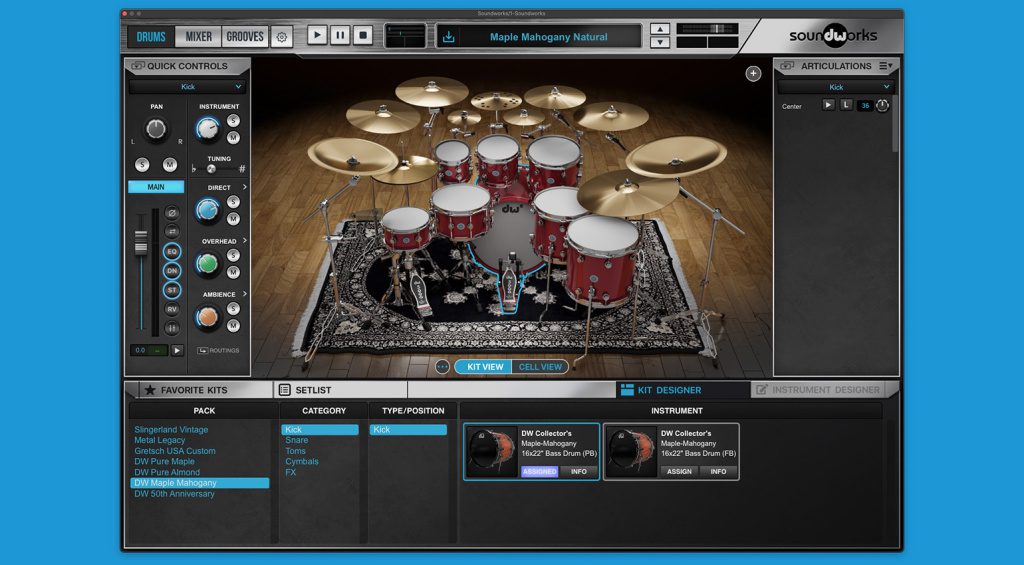The width and height of the screenshot is (1024, 565).
Task: Click the Pan knob
Action: tap(156, 129)
